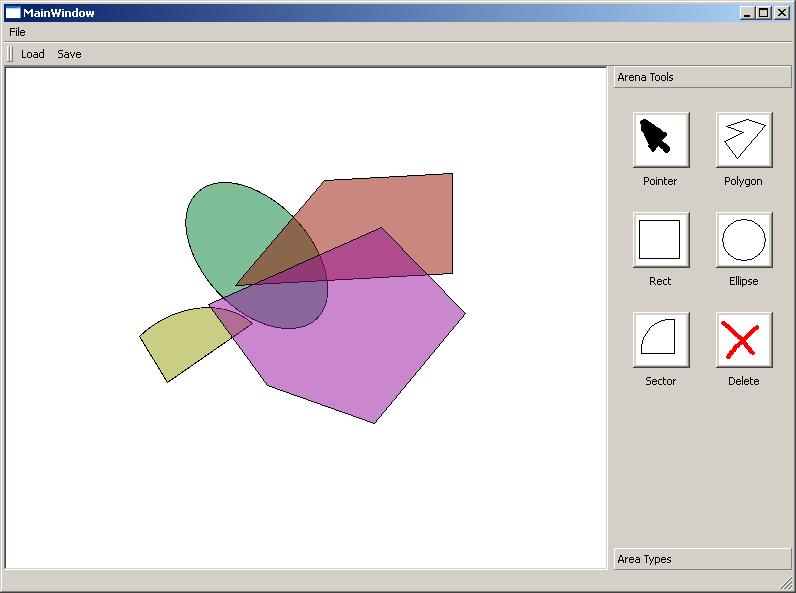Switch to the Arena Tools tab
The image size is (796, 593).
coord(702,77)
